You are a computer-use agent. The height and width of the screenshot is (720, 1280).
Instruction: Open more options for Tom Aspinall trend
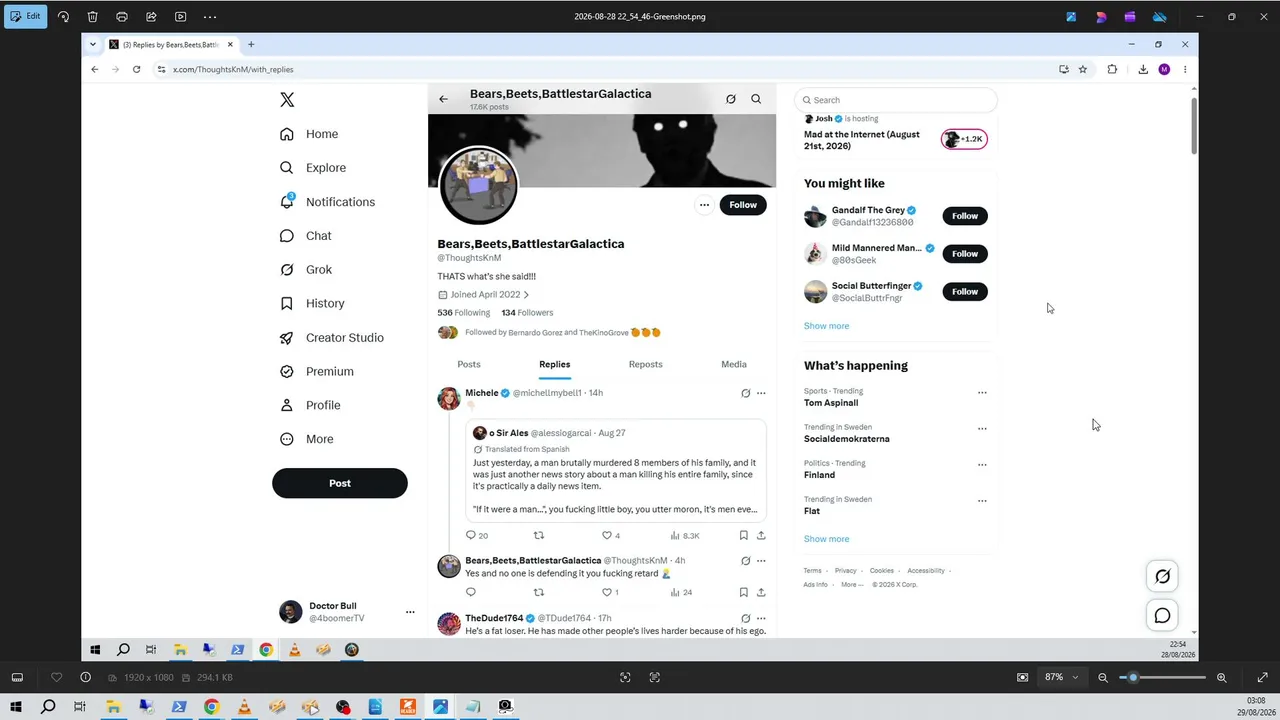pos(982,393)
